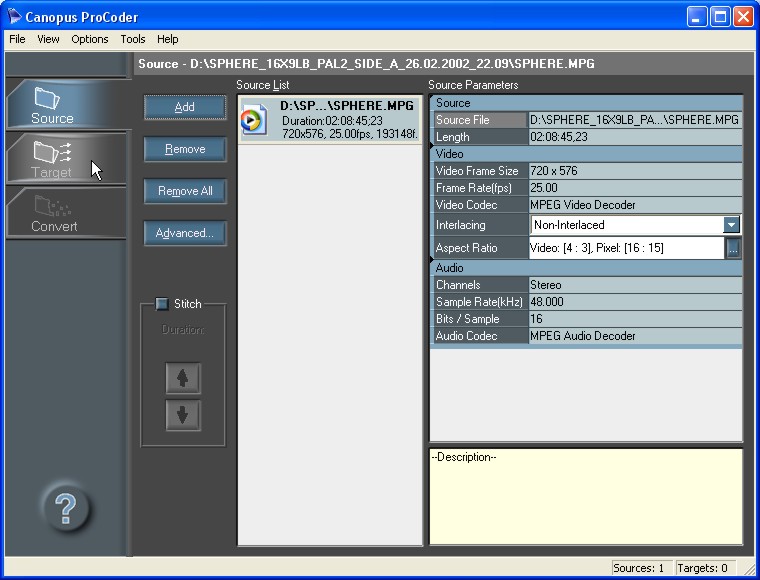Open the Convert panel tab

click(65, 212)
